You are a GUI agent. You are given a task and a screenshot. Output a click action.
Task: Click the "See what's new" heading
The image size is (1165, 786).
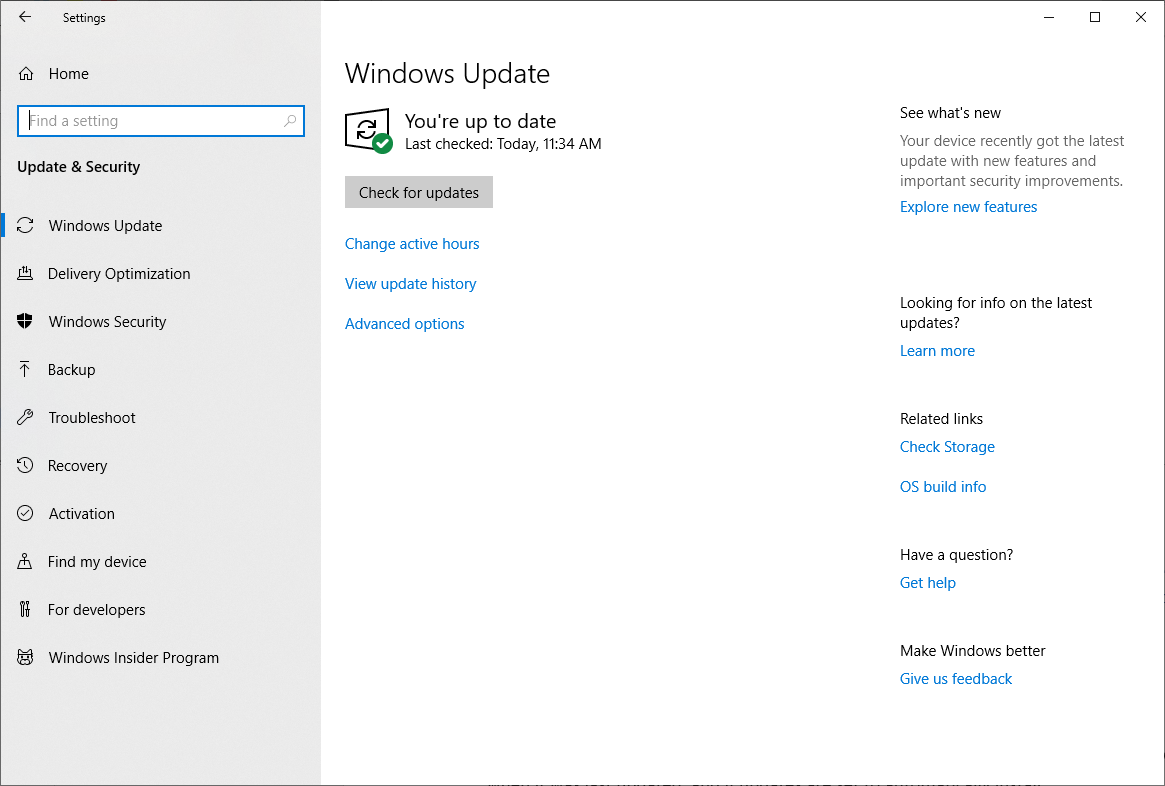click(x=950, y=113)
